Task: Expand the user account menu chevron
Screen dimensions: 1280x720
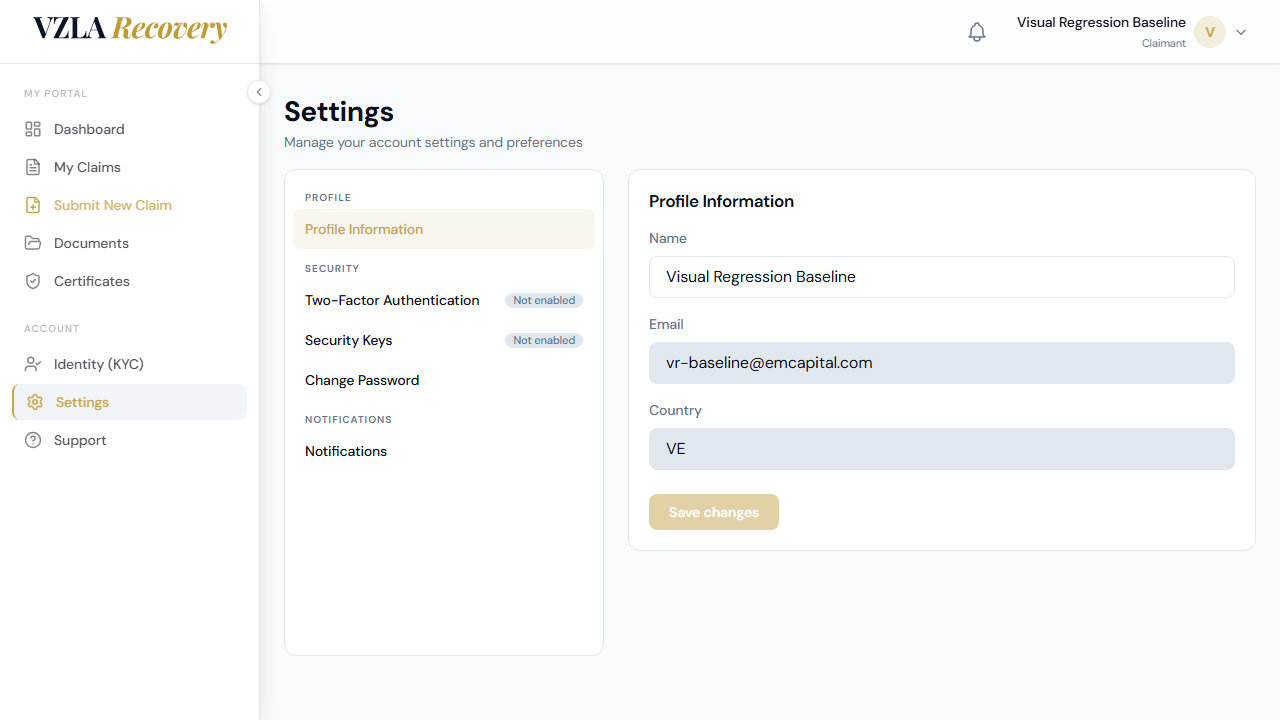Action: click(1241, 32)
